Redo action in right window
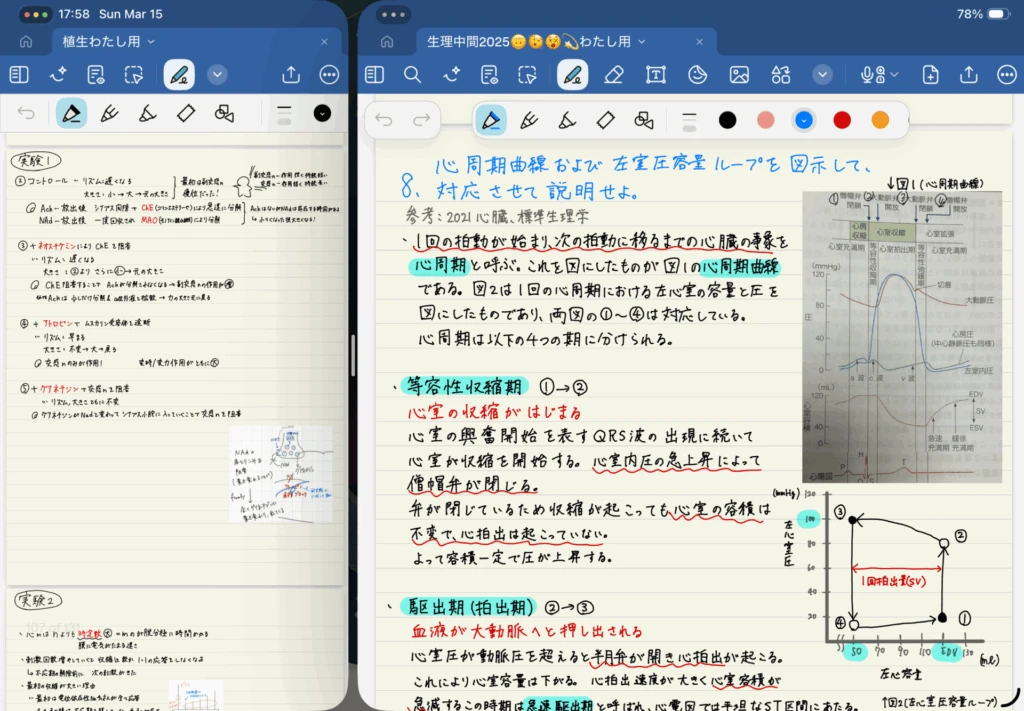 (421, 120)
